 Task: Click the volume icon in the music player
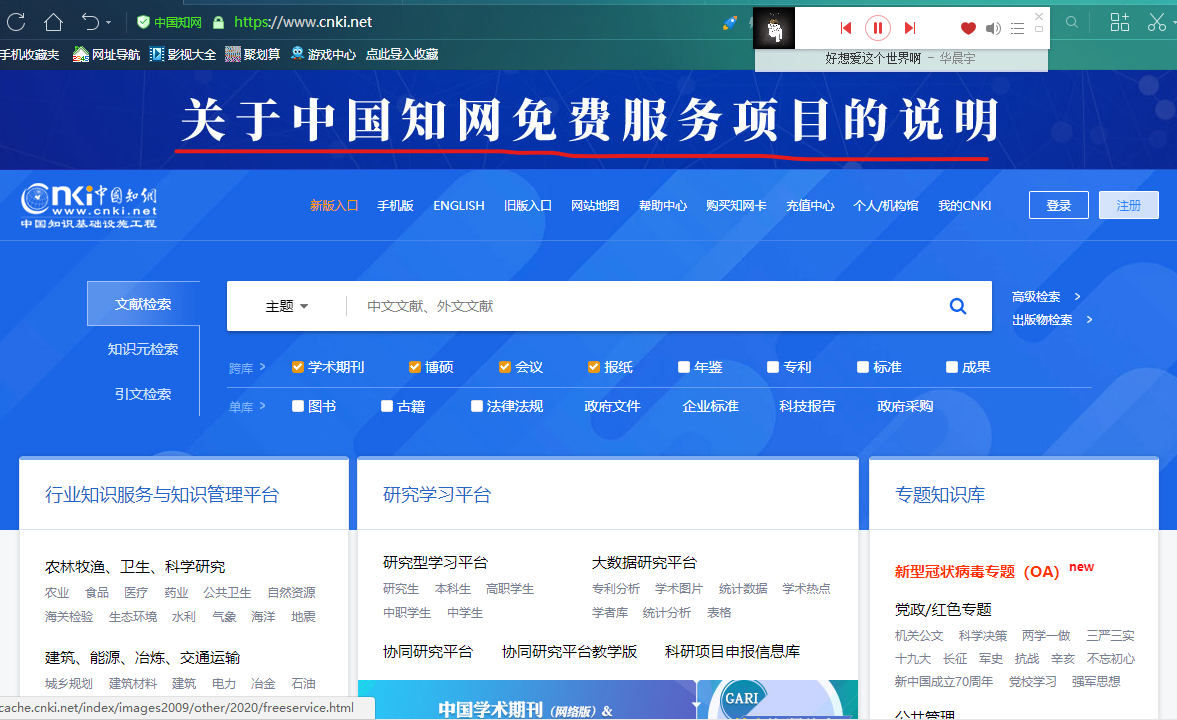point(993,28)
